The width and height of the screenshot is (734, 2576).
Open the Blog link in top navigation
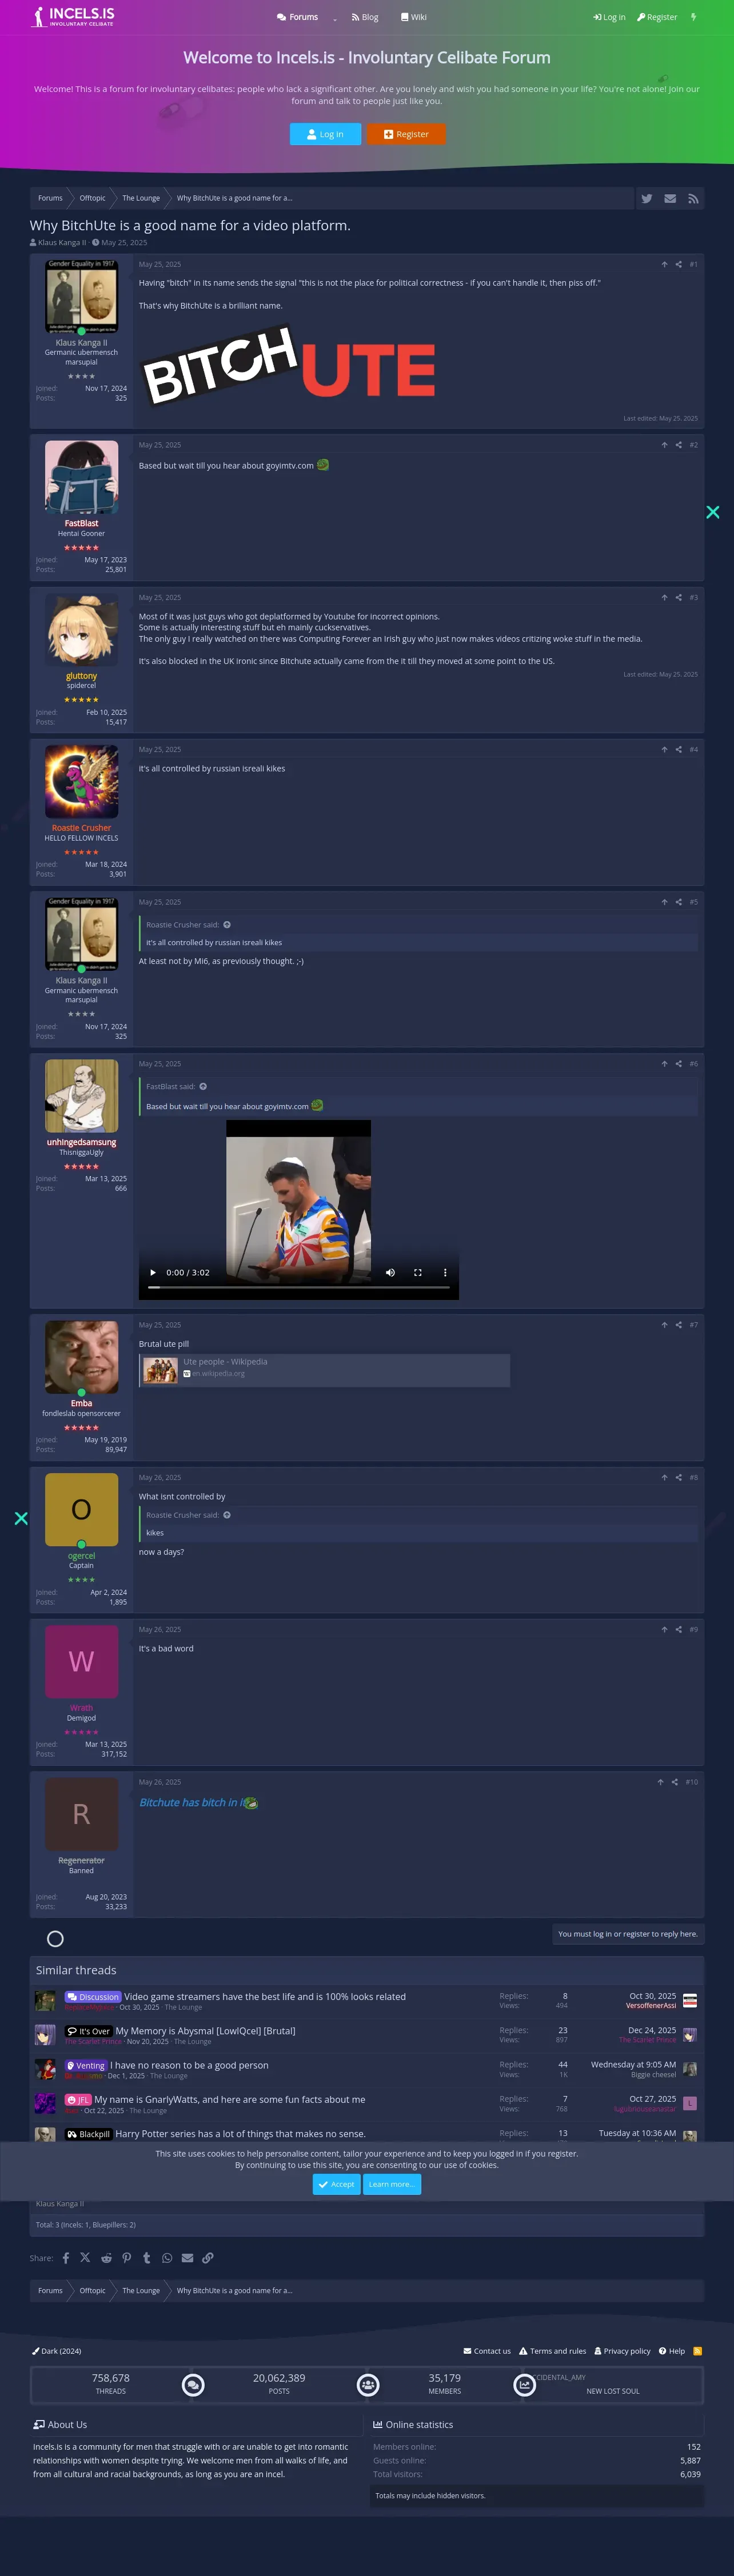tap(365, 17)
